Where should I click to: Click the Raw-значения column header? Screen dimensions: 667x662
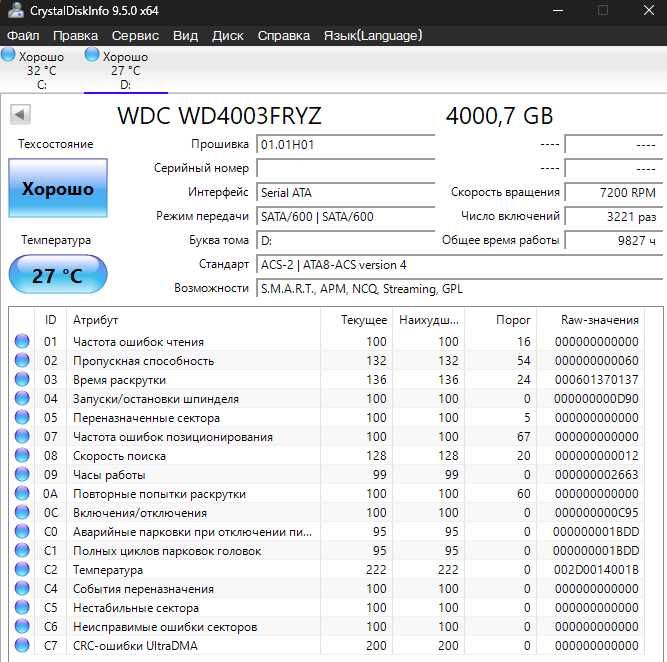click(x=590, y=320)
